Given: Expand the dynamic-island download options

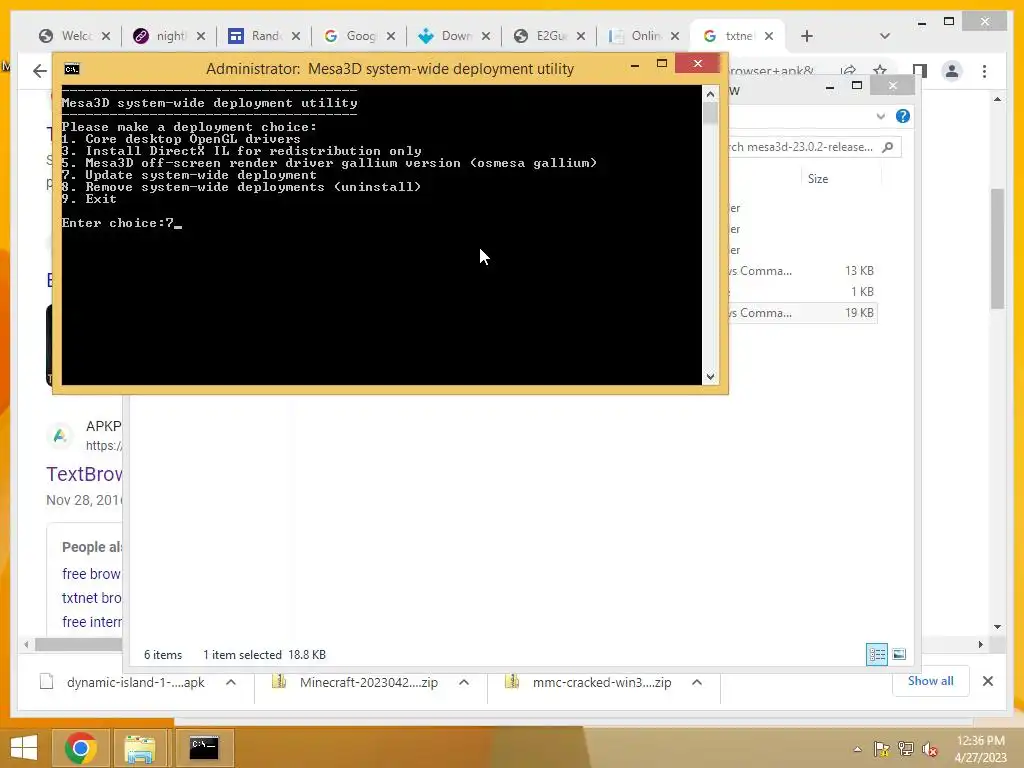Looking at the screenshot, I should [x=231, y=682].
